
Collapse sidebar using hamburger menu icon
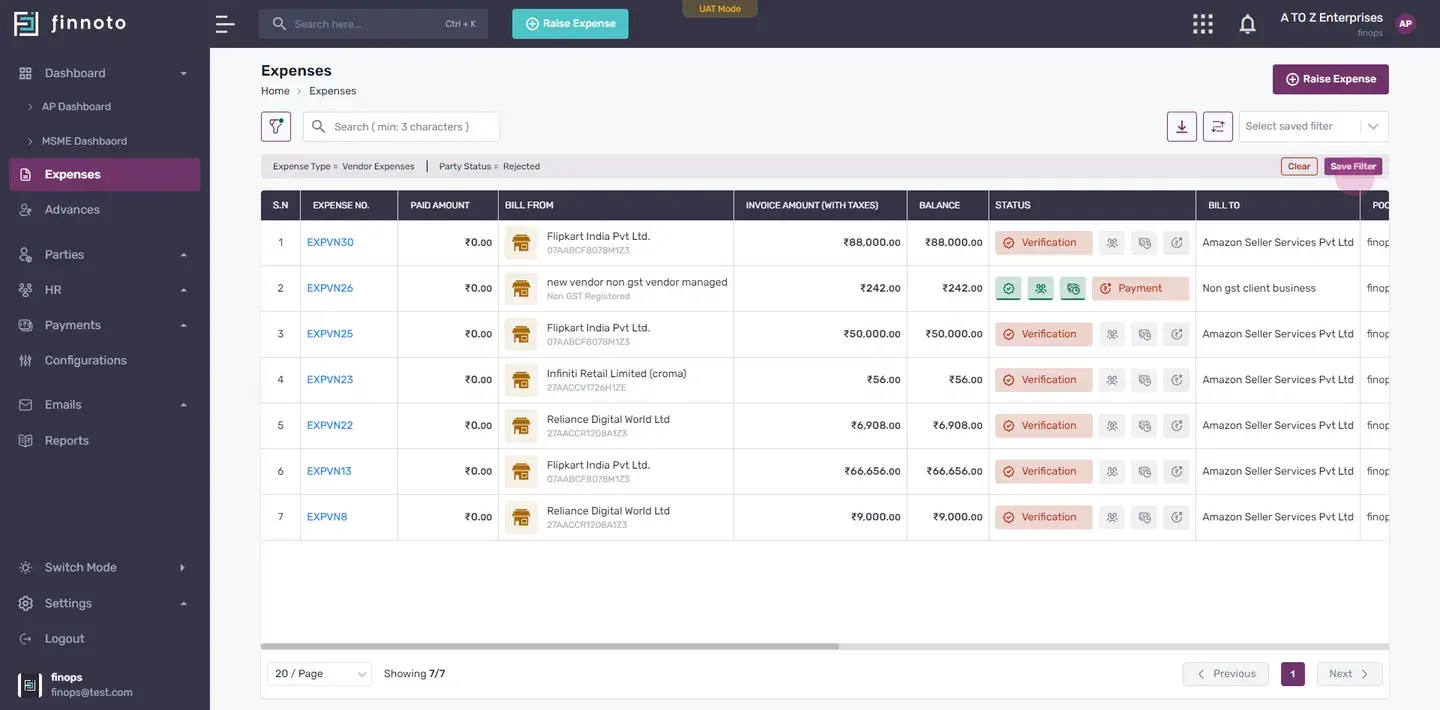[x=225, y=24]
